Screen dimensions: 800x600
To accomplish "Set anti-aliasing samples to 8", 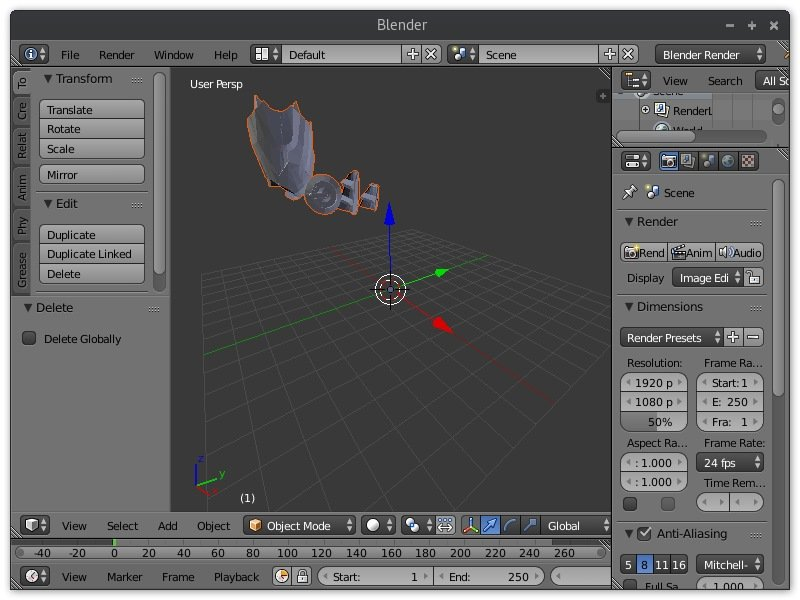I will coord(644,564).
